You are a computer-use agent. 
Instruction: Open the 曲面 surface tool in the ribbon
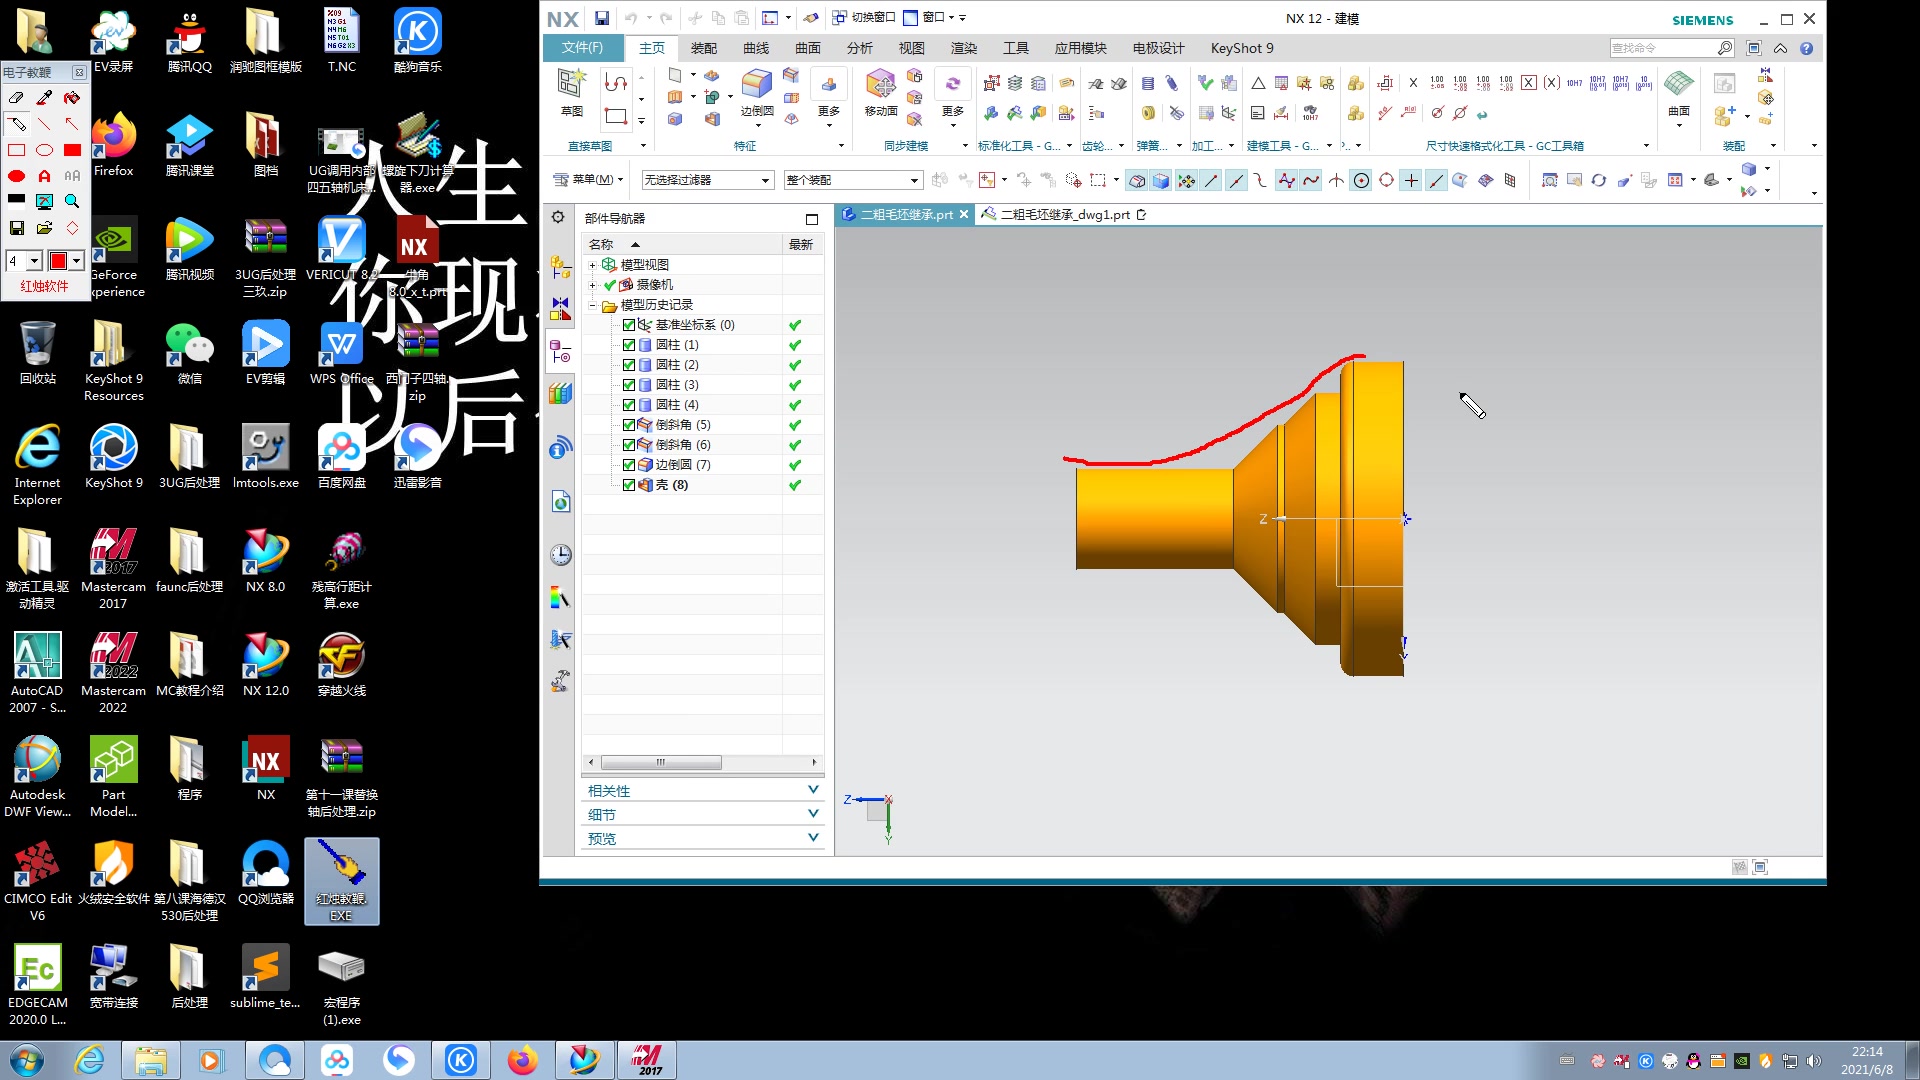(1678, 86)
